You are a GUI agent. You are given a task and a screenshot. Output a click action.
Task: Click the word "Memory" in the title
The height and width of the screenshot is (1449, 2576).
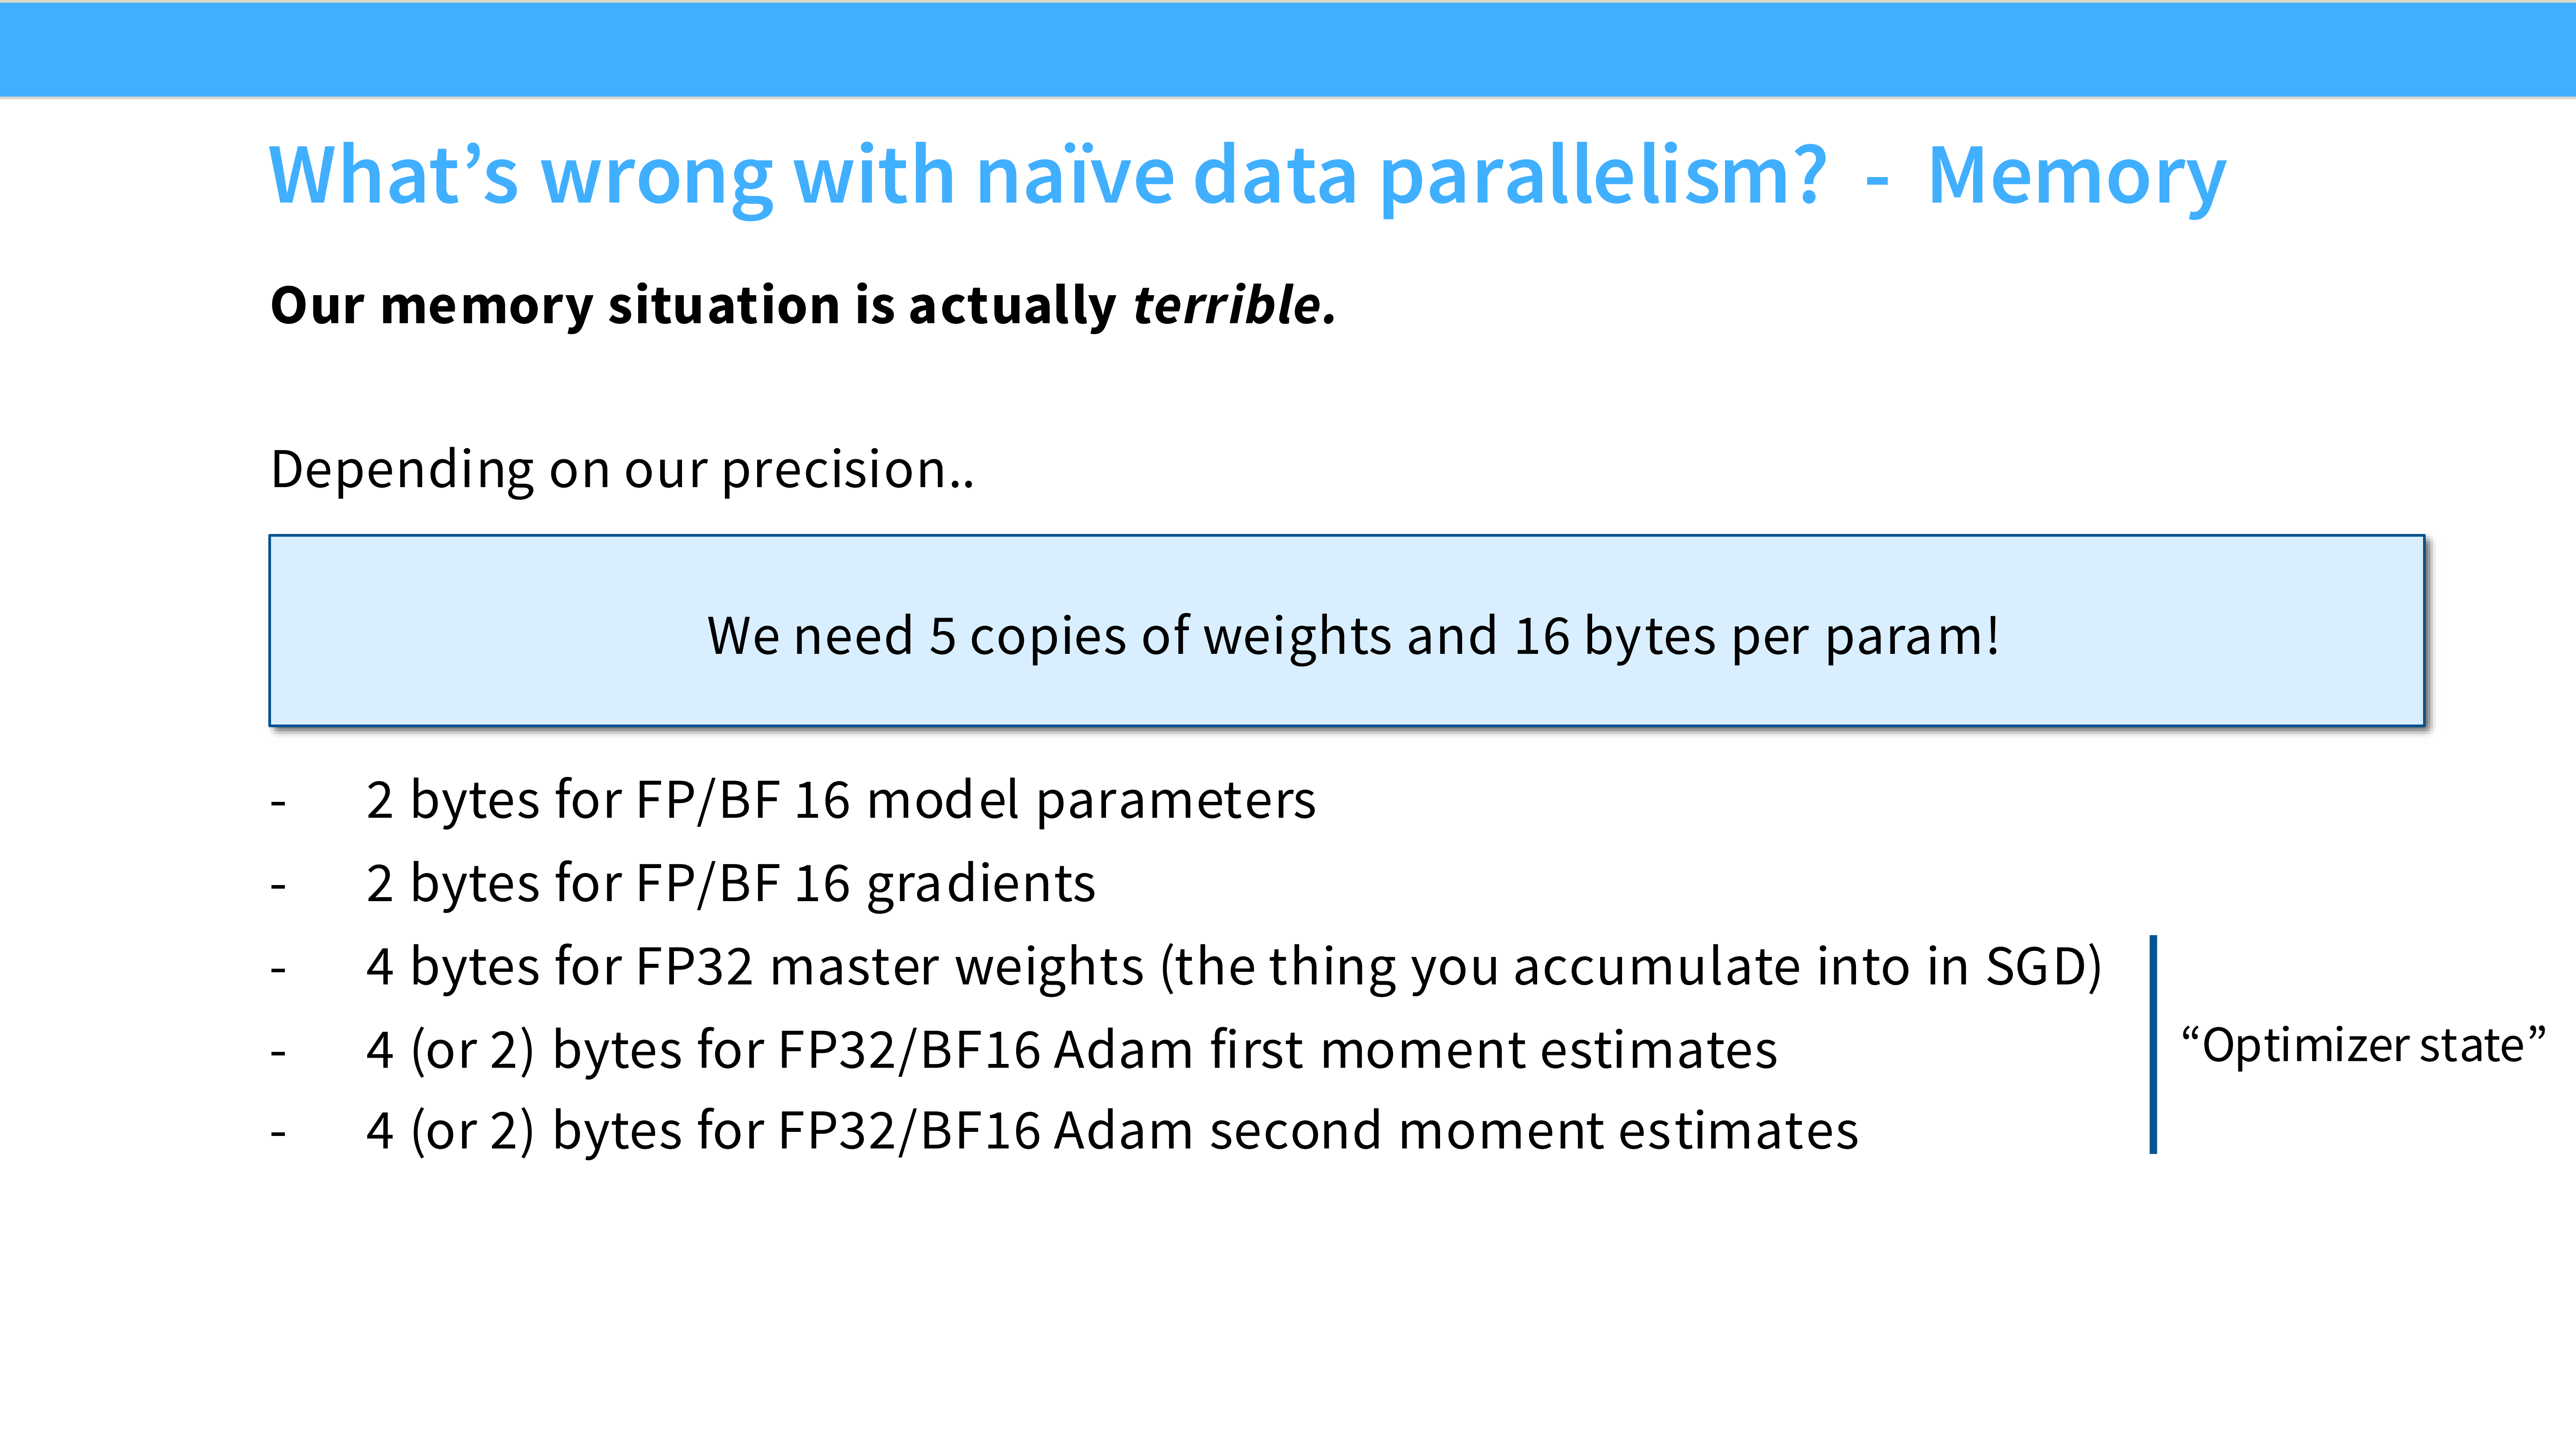click(2076, 176)
